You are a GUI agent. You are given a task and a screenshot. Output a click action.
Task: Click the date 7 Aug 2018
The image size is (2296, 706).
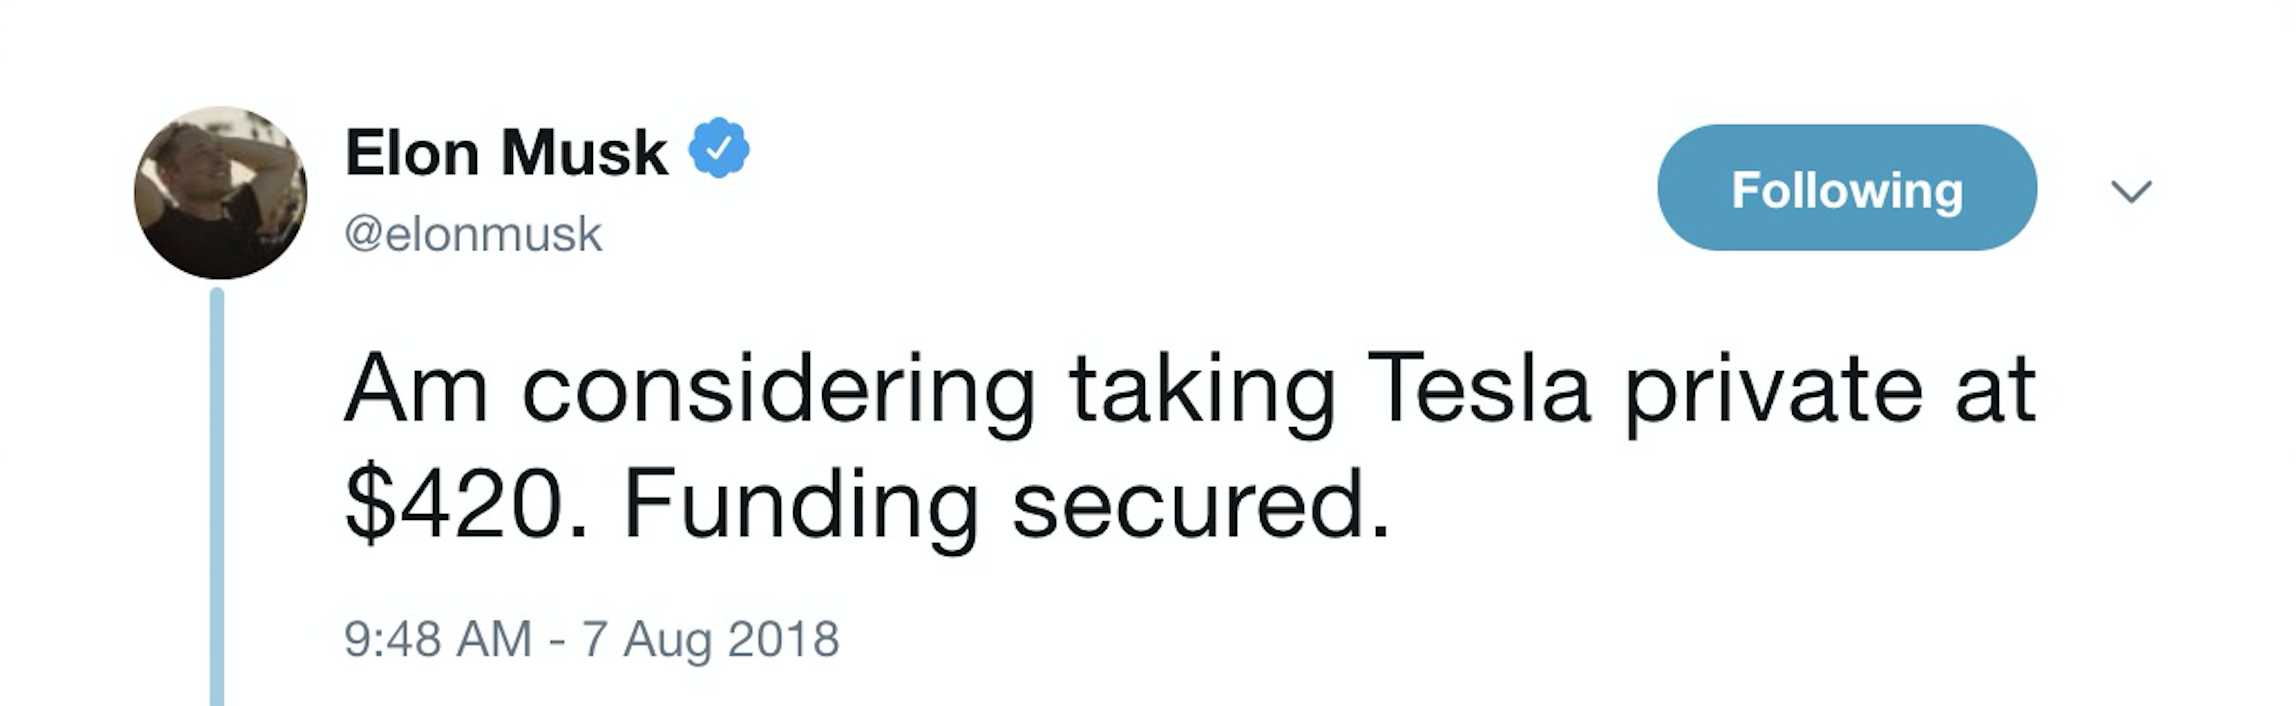(x=710, y=639)
